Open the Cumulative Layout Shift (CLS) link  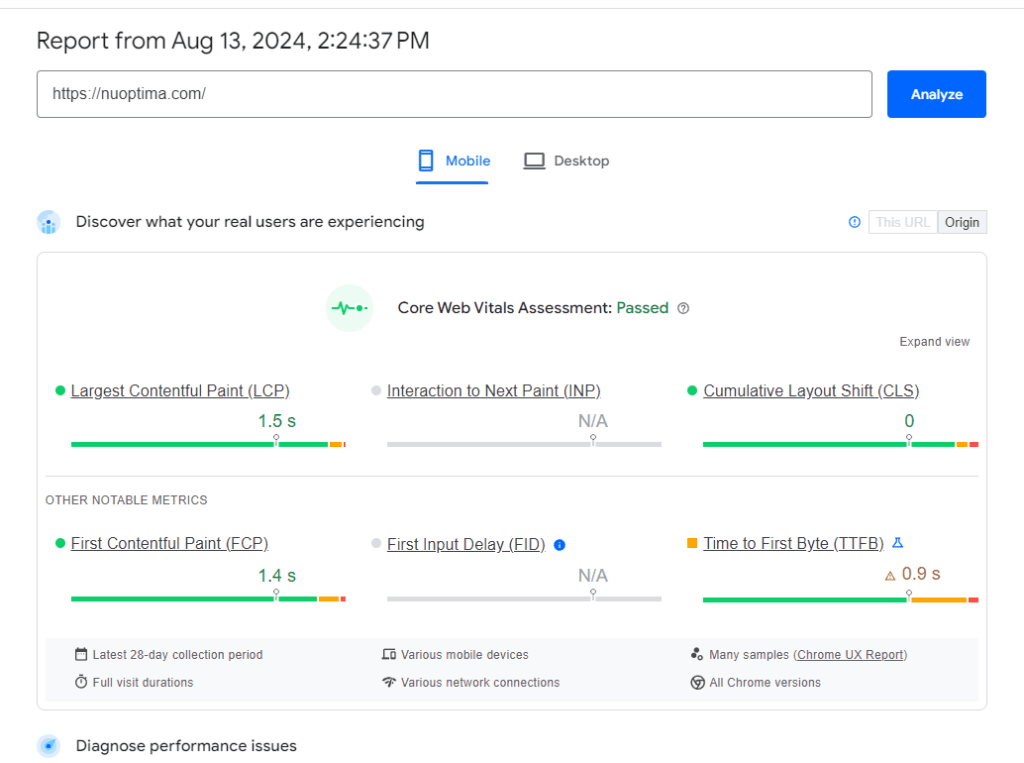[811, 391]
